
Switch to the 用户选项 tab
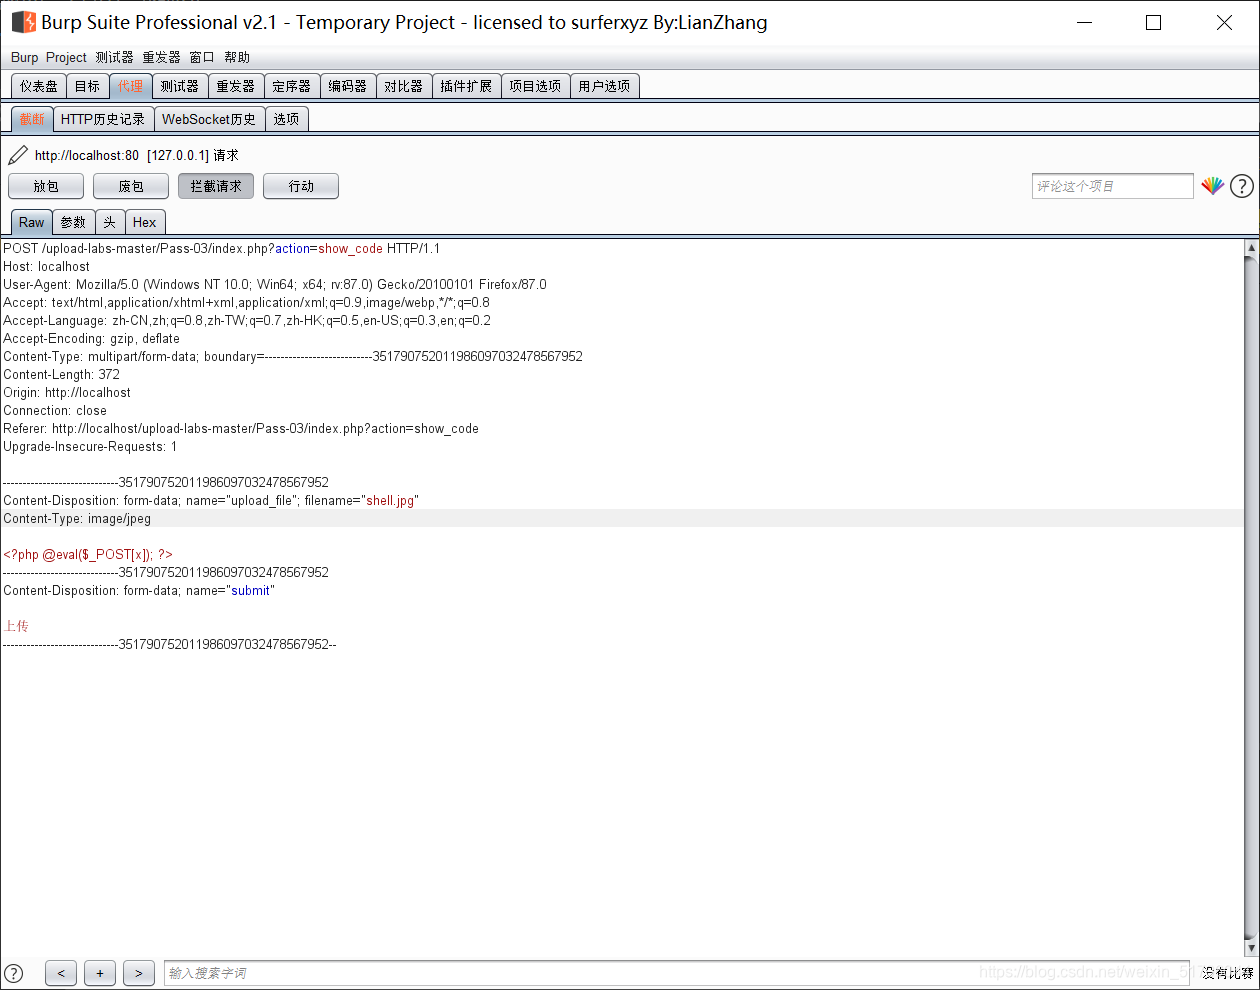coord(604,86)
